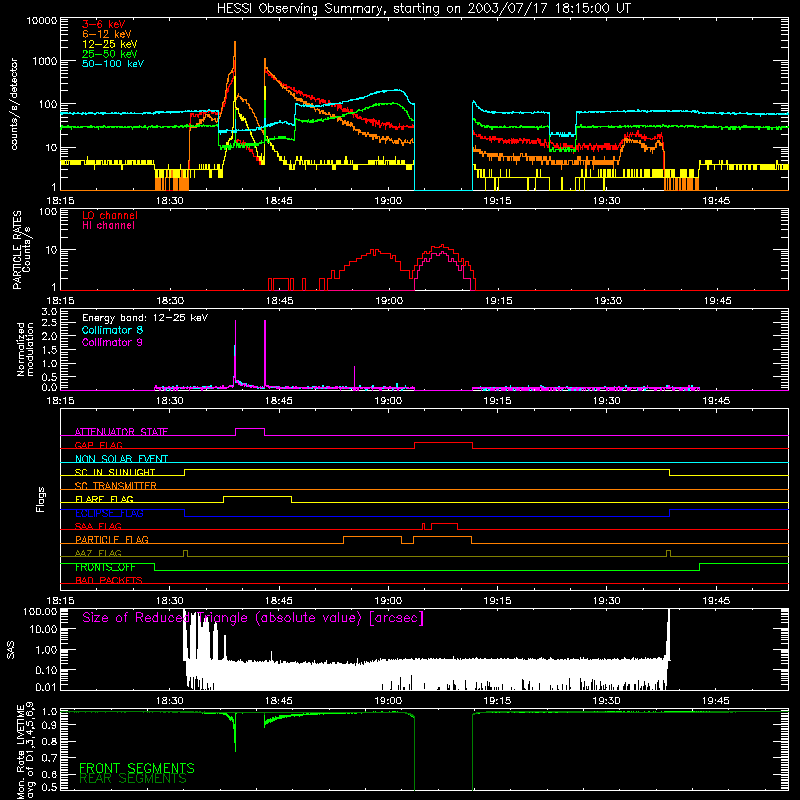This screenshot has height=800, width=800.
Task: Select the 3-6 keV legend label
Action: coord(104,24)
